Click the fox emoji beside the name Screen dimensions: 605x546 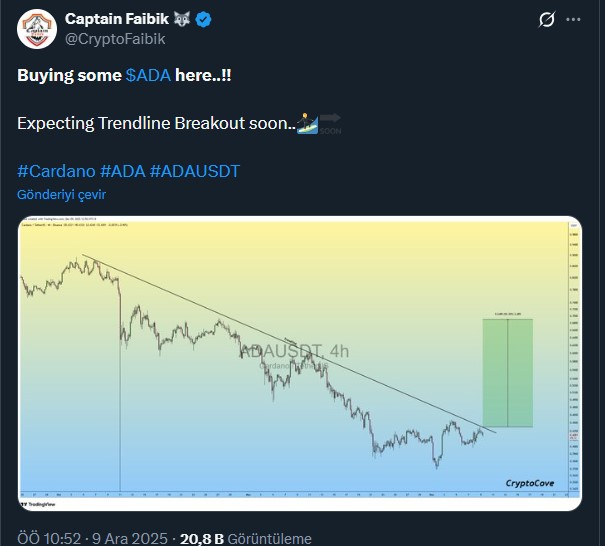[184, 20]
